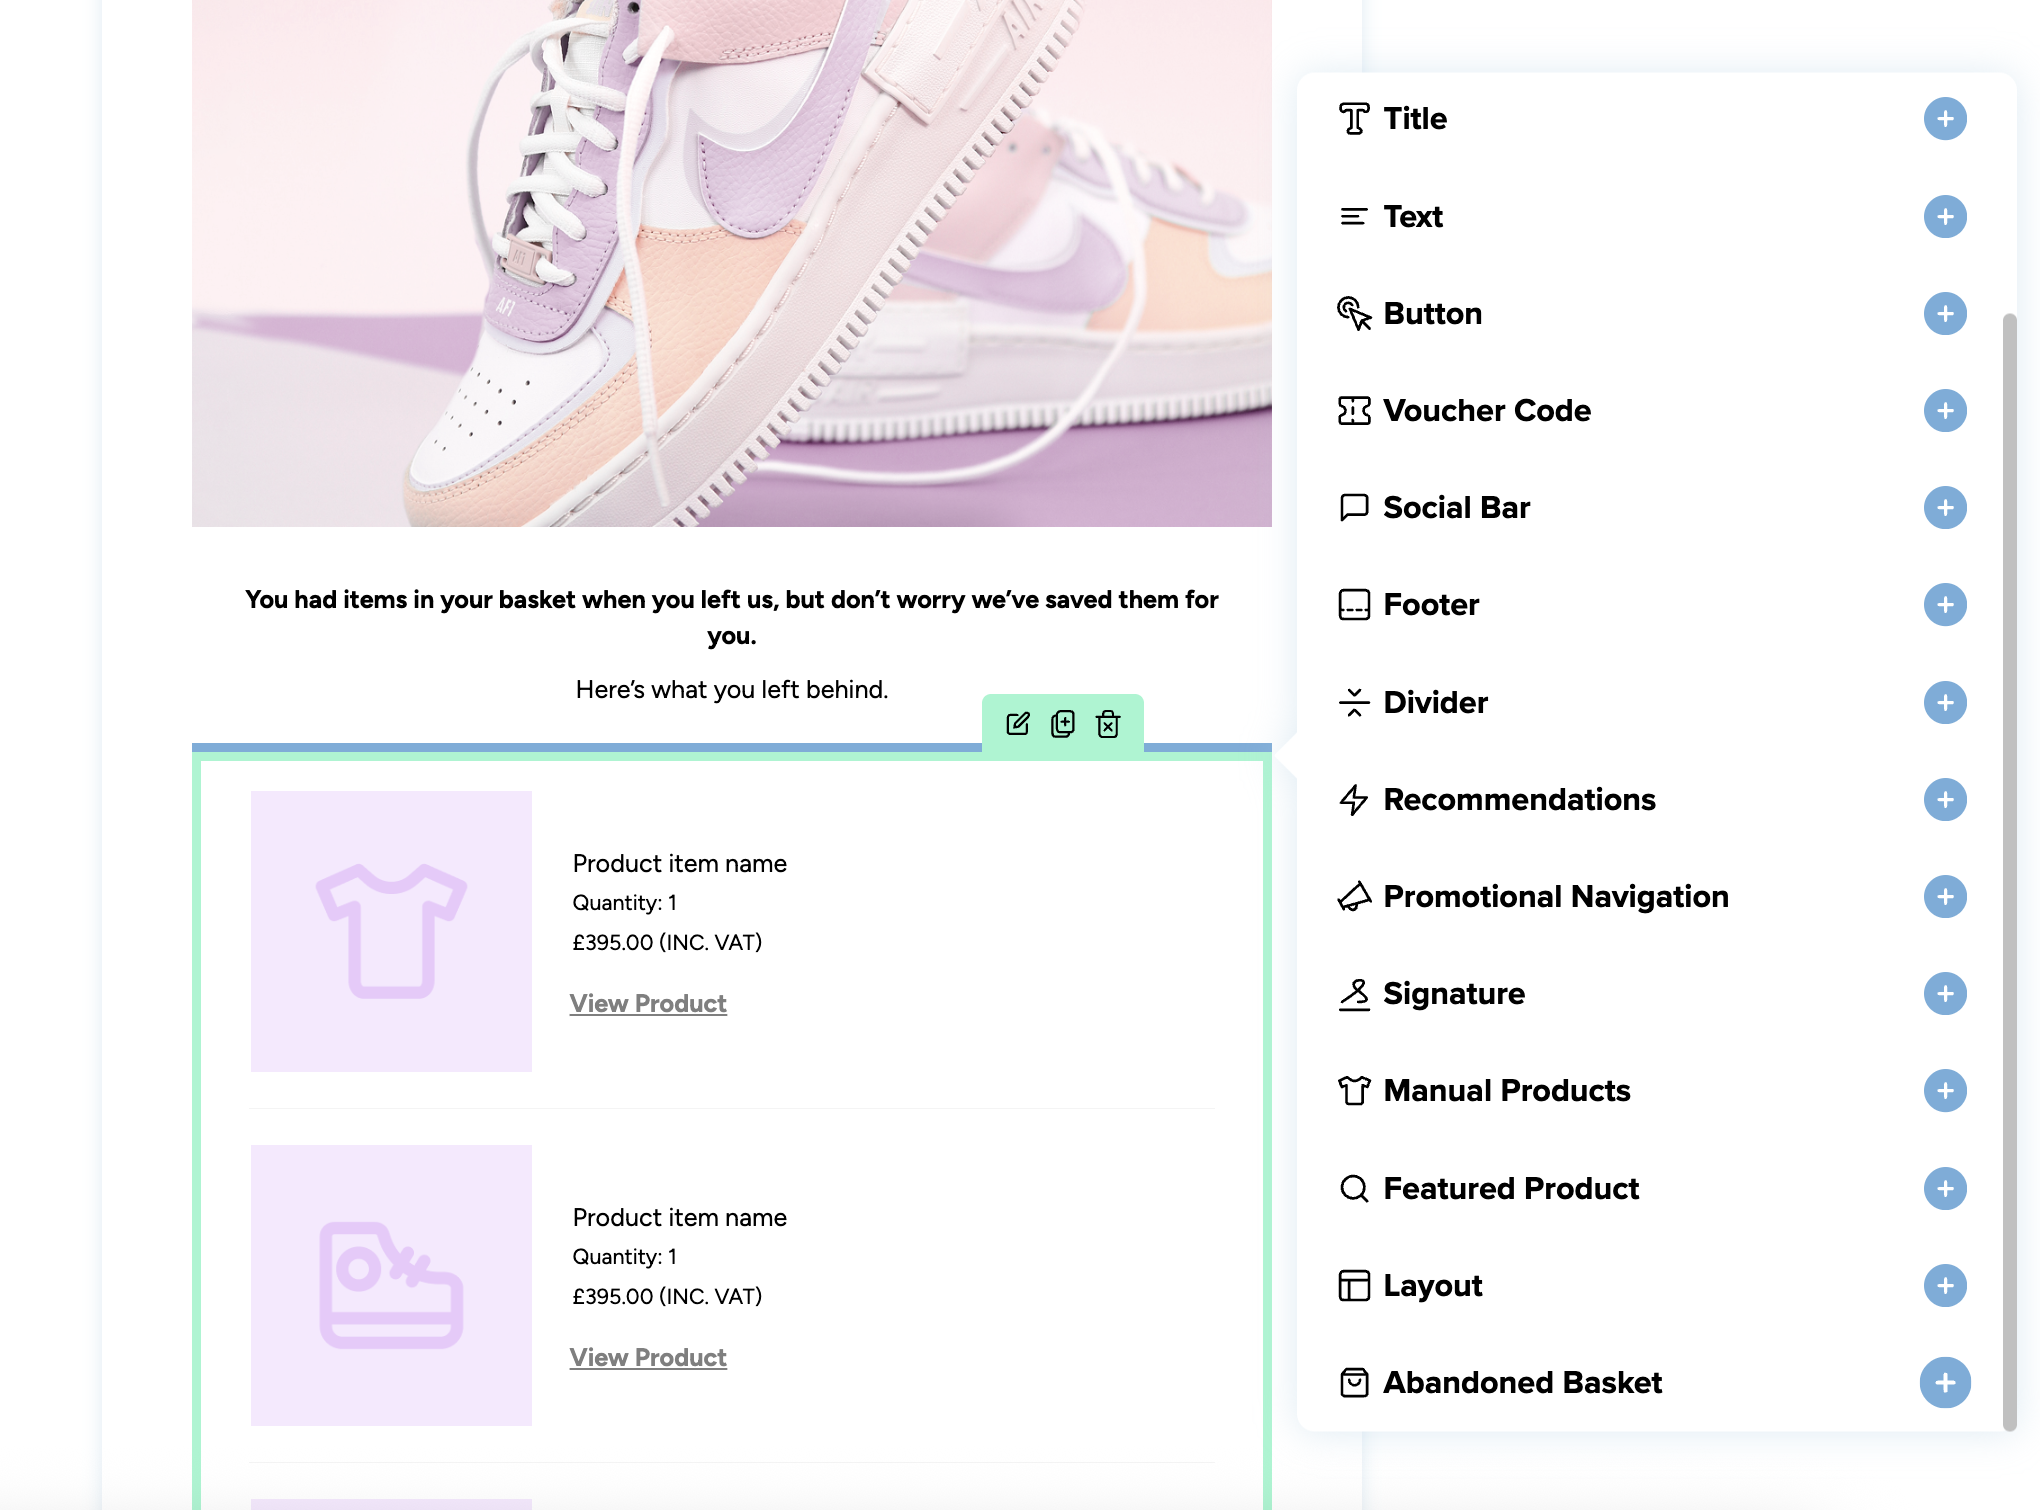
Task: Select the Signature pen icon
Action: click(x=1355, y=993)
